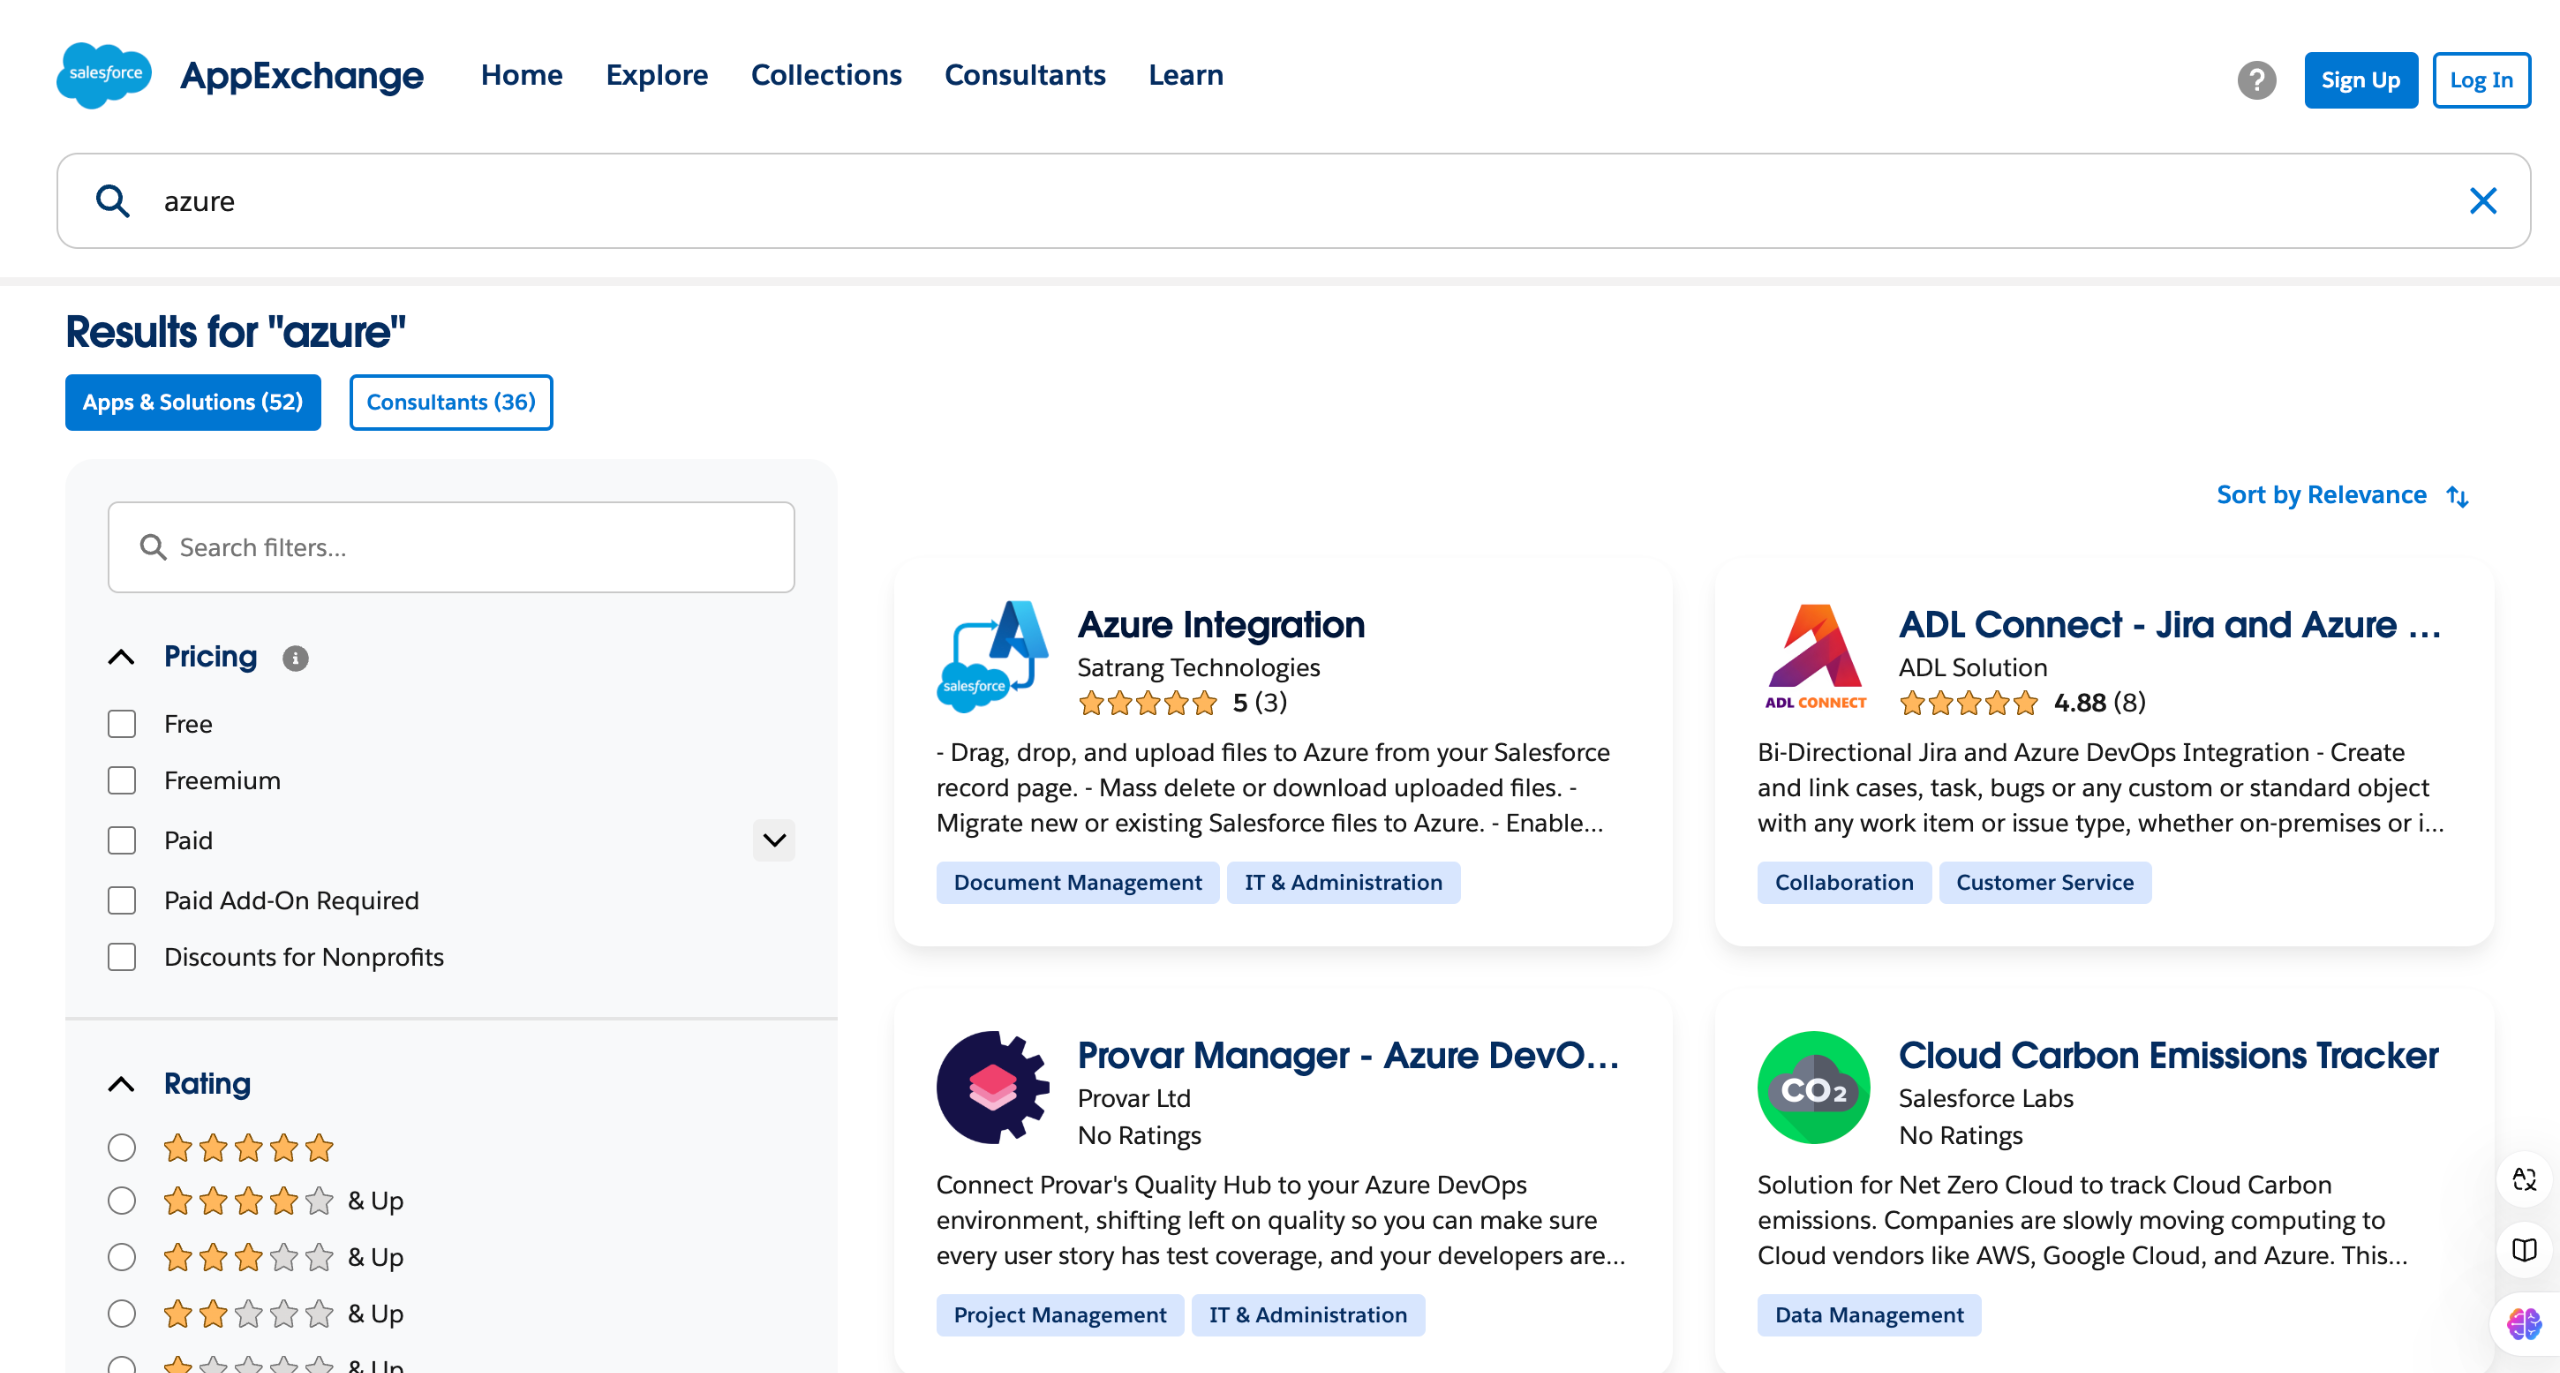
Task: Switch to the Consultants (36) tab
Action: tap(451, 402)
